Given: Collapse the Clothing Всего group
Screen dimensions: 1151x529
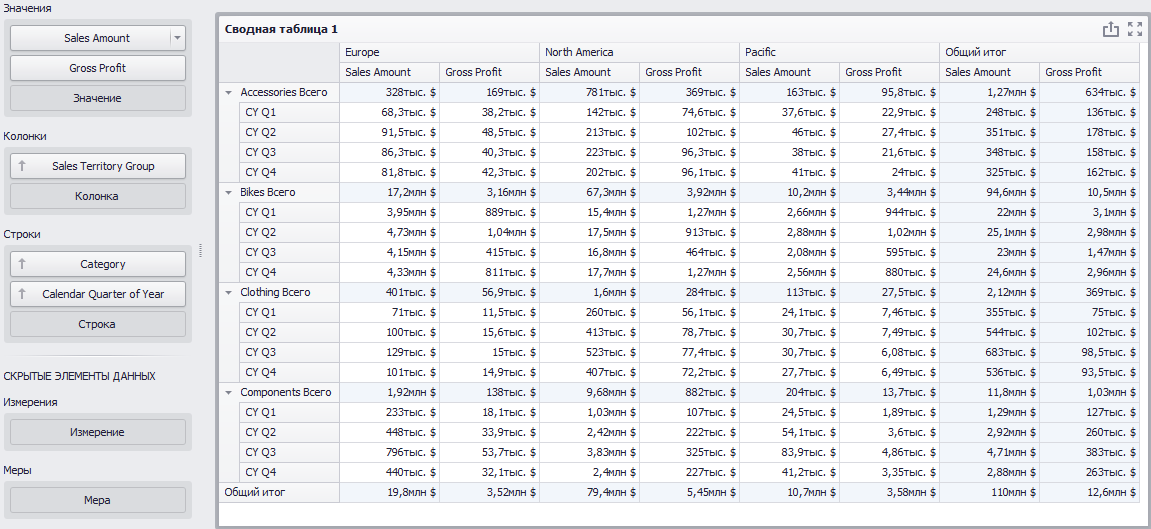Looking at the screenshot, I should tap(228, 293).
